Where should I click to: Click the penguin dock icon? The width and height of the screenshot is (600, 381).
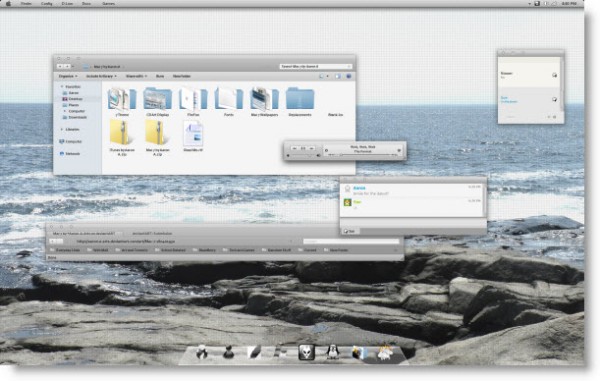[x=333, y=352]
